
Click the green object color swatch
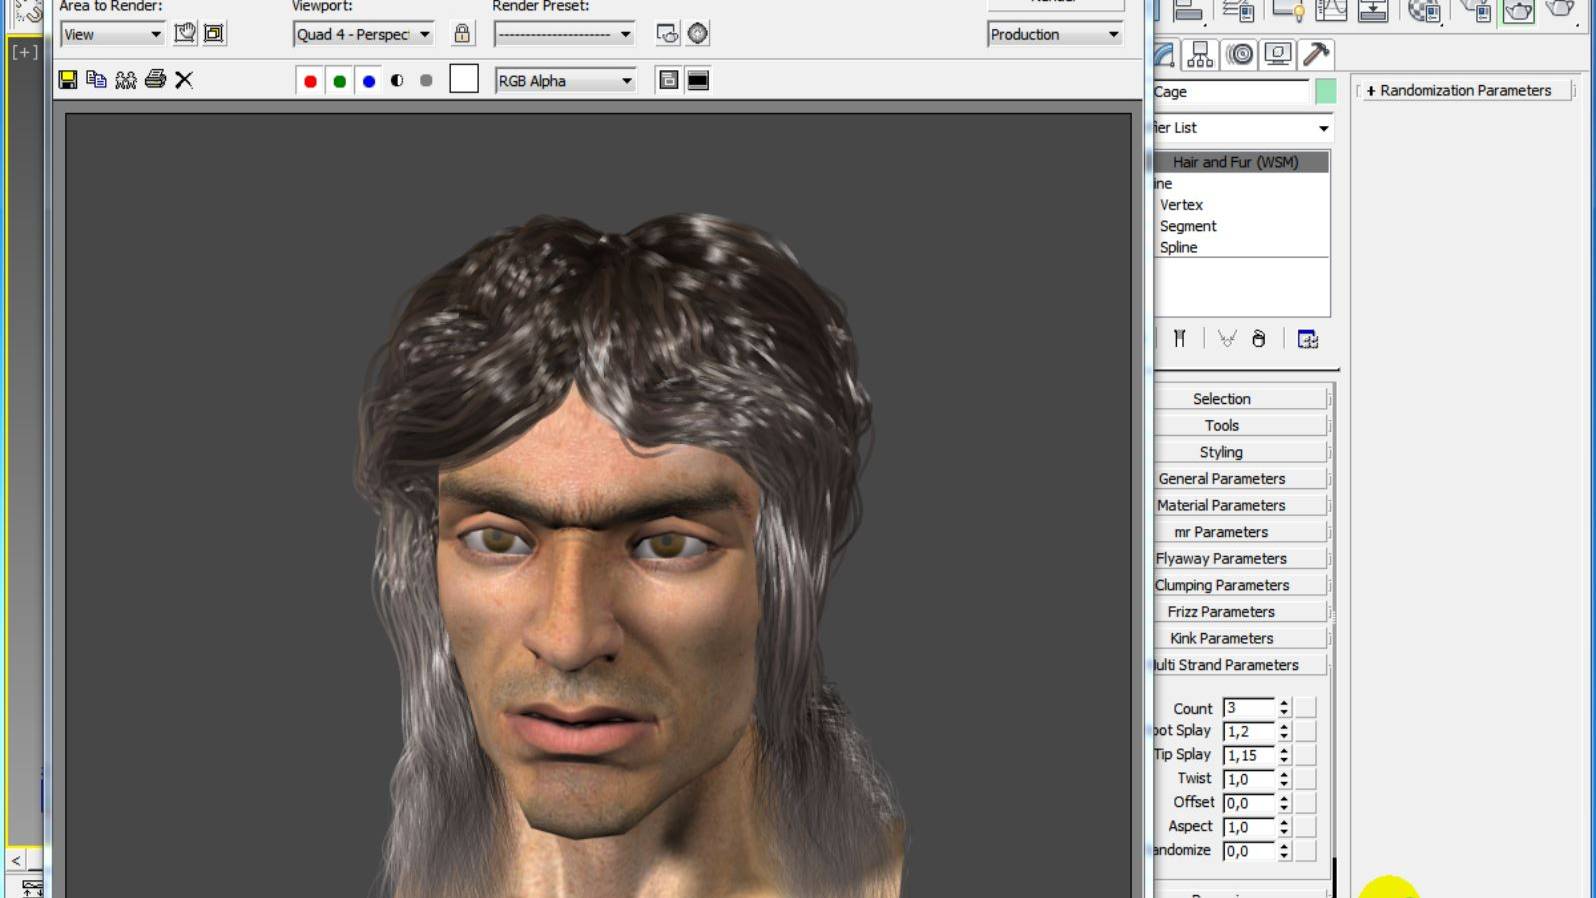click(x=1326, y=92)
